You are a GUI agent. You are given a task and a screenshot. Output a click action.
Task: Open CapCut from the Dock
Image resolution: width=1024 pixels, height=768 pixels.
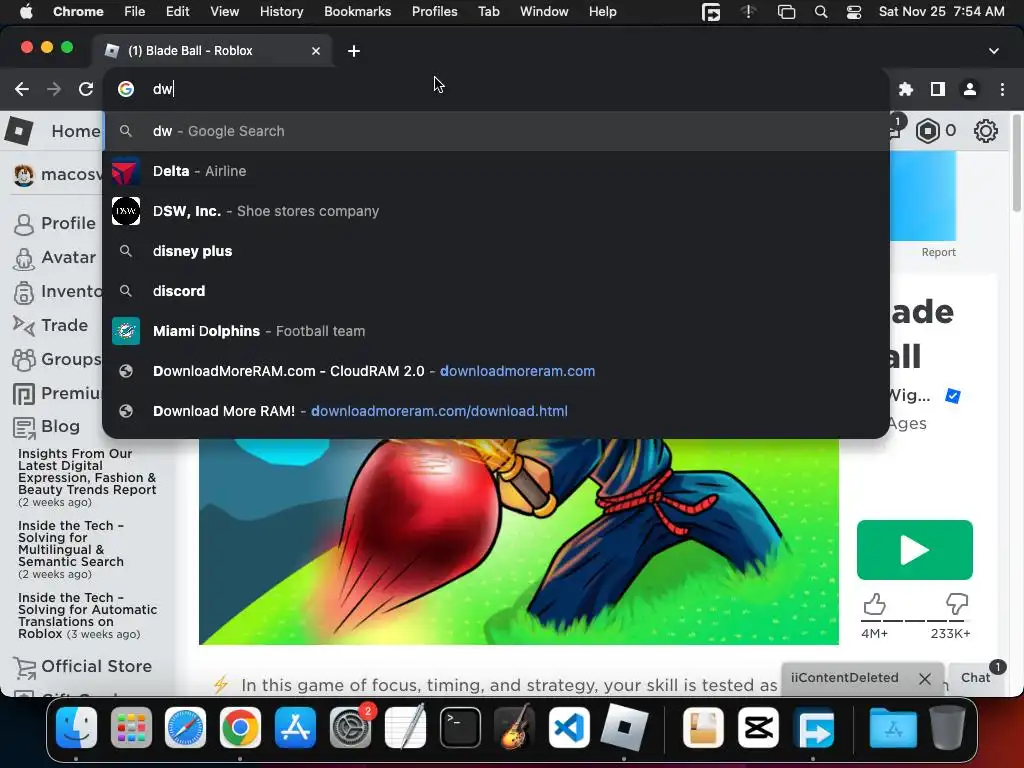758,728
